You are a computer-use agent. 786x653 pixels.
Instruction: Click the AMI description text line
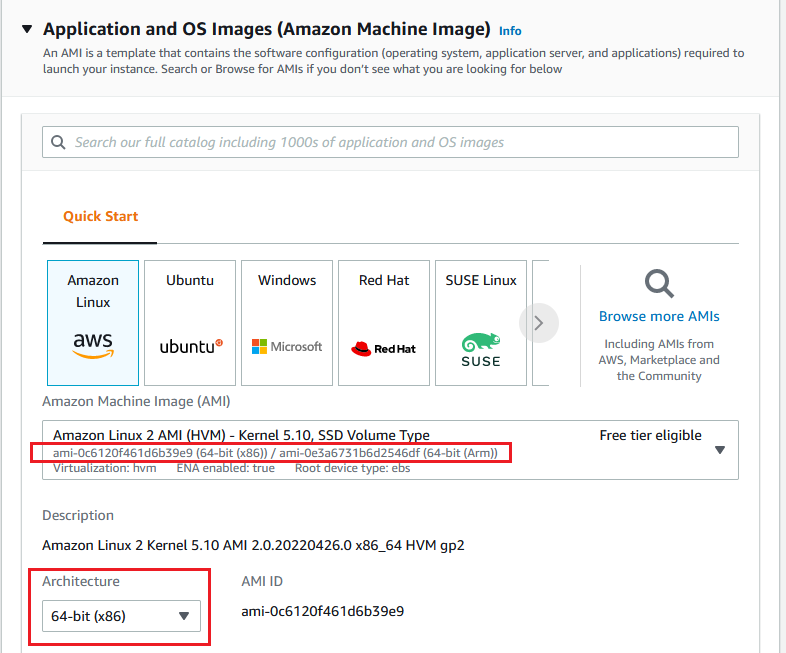point(253,545)
